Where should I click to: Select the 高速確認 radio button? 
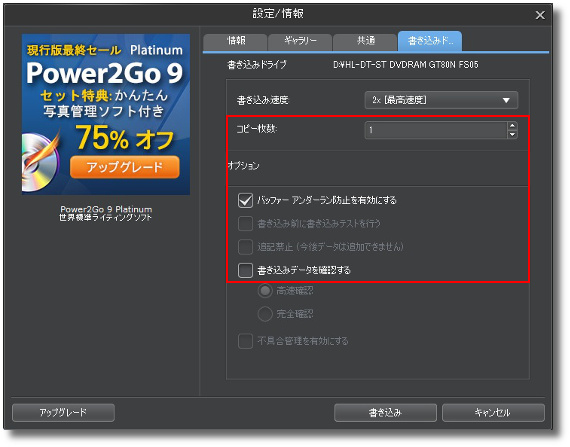[265, 291]
